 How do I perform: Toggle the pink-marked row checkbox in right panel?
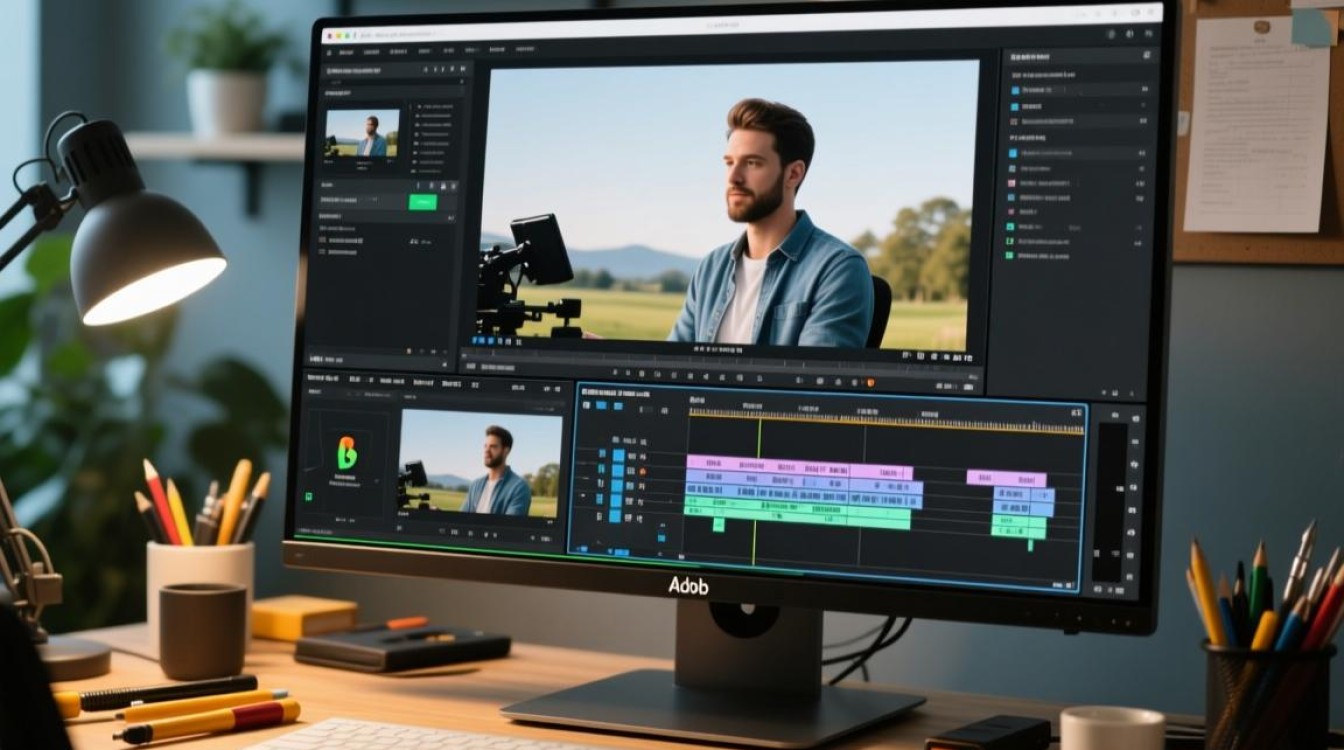click(1012, 183)
